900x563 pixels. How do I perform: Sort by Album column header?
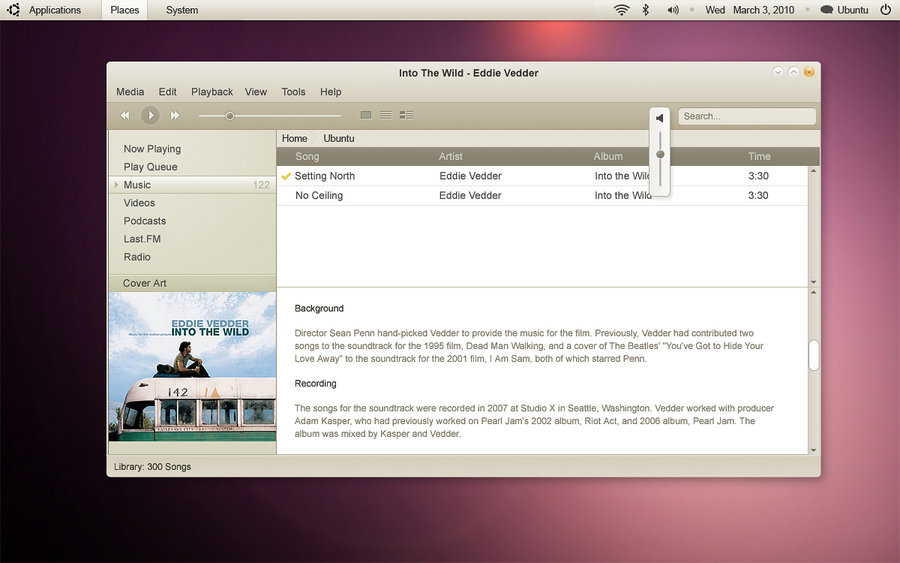pos(608,156)
